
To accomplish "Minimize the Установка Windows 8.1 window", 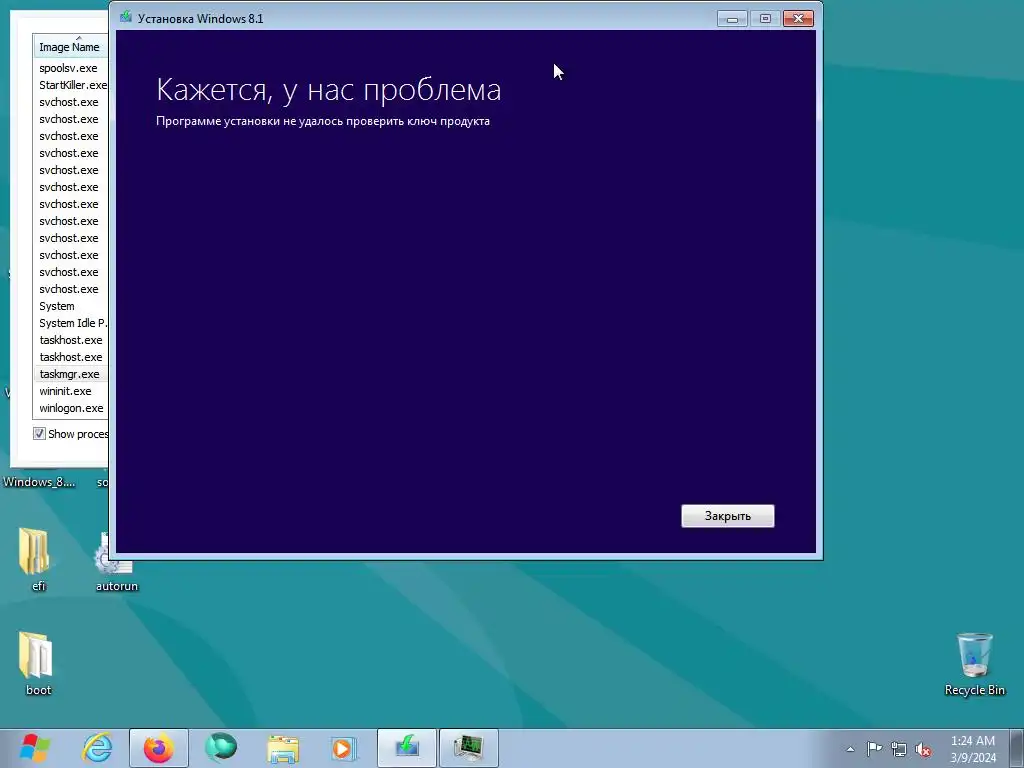I will 732,18.
